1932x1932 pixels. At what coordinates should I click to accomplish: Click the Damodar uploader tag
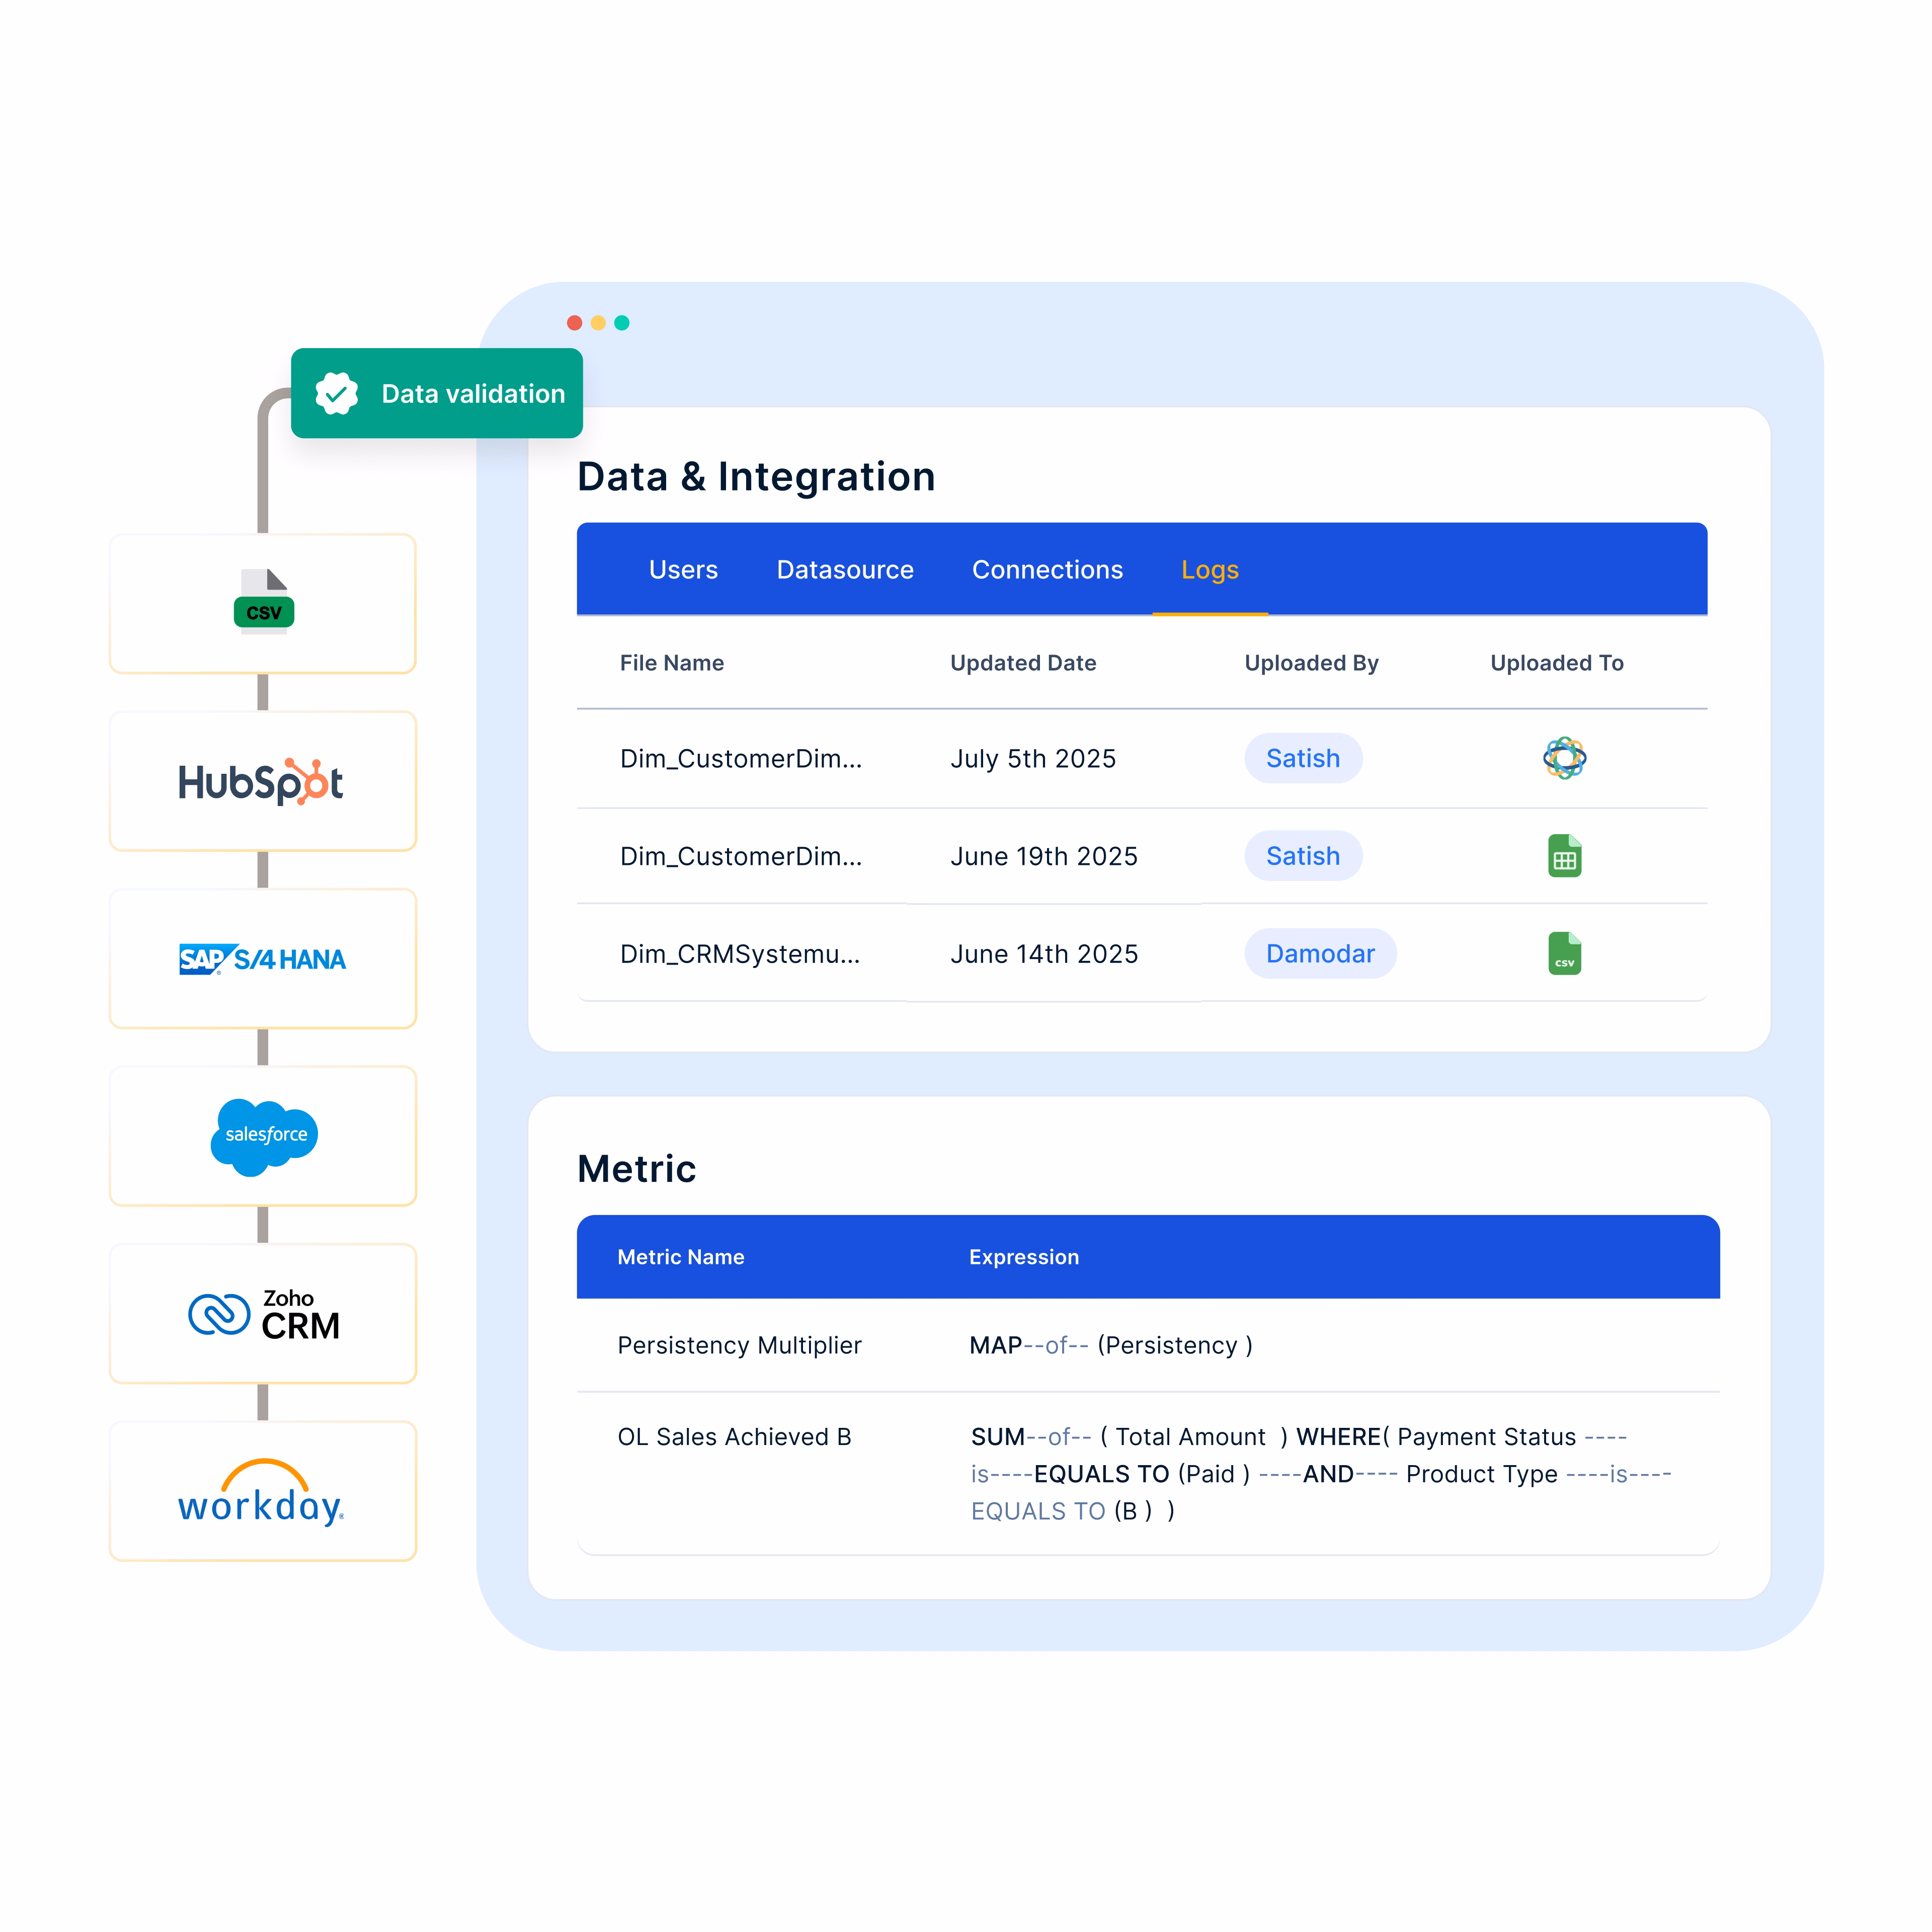point(1320,953)
